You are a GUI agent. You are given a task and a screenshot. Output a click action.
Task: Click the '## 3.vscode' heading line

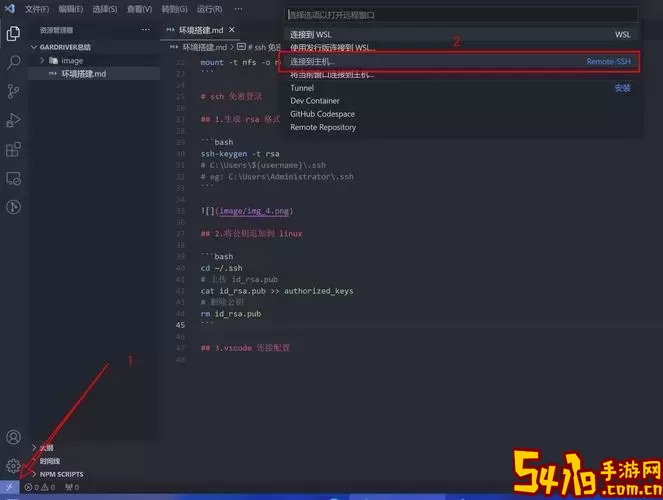pyautogui.click(x=245, y=348)
